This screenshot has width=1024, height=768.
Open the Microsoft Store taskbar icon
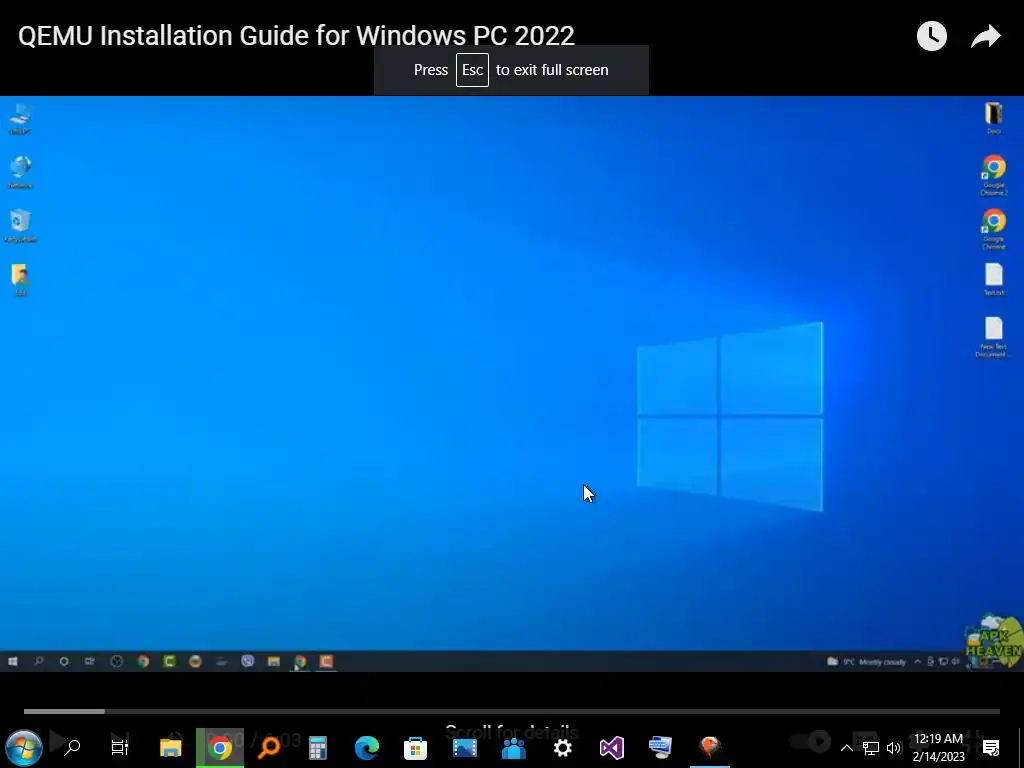click(x=415, y=748)
